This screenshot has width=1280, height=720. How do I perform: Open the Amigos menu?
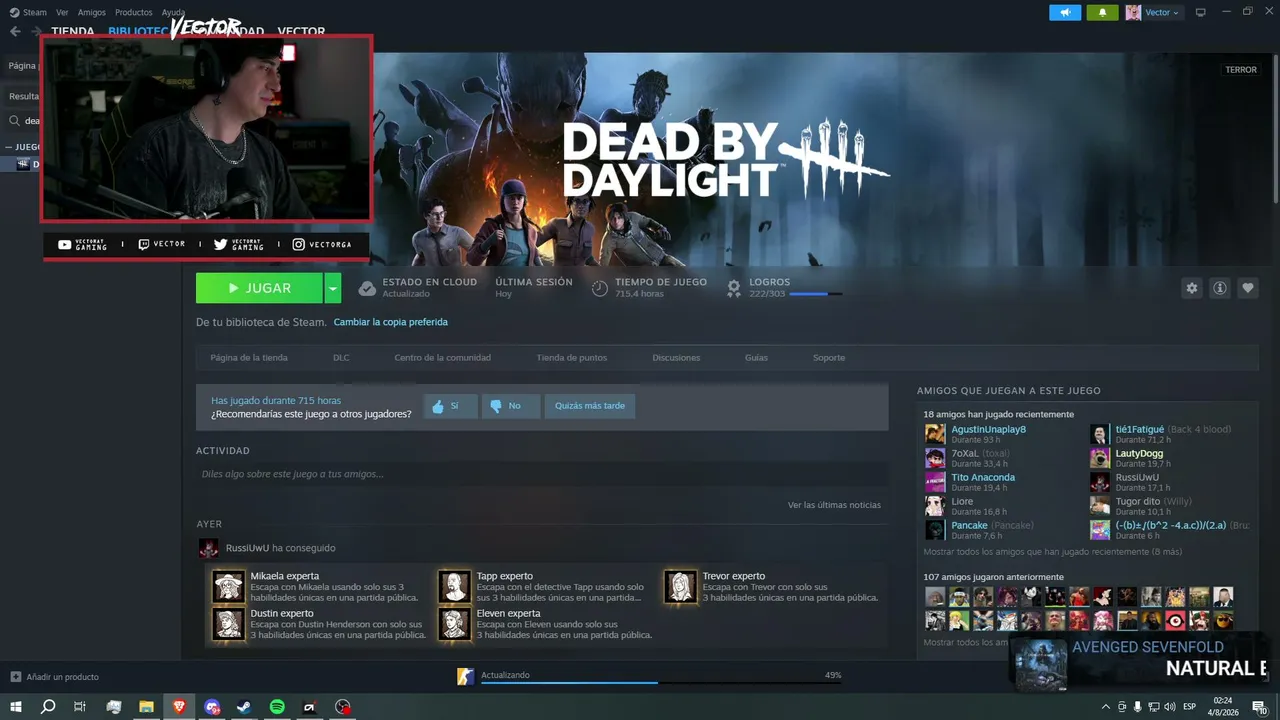(92, 12)
